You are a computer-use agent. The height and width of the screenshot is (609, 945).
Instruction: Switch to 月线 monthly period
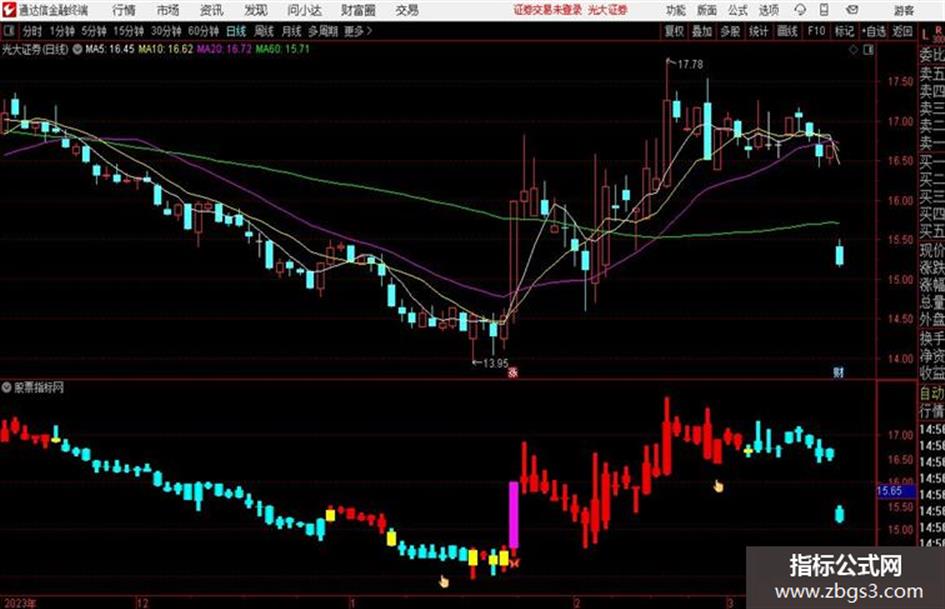292,31
